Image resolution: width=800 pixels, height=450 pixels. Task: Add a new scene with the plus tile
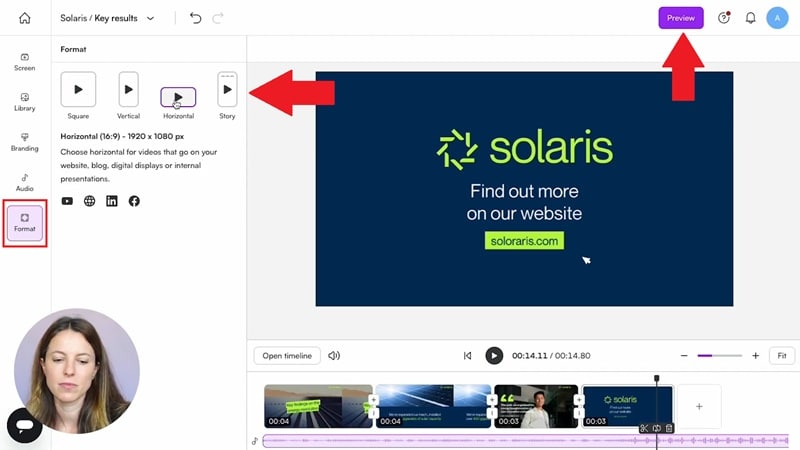699,407
